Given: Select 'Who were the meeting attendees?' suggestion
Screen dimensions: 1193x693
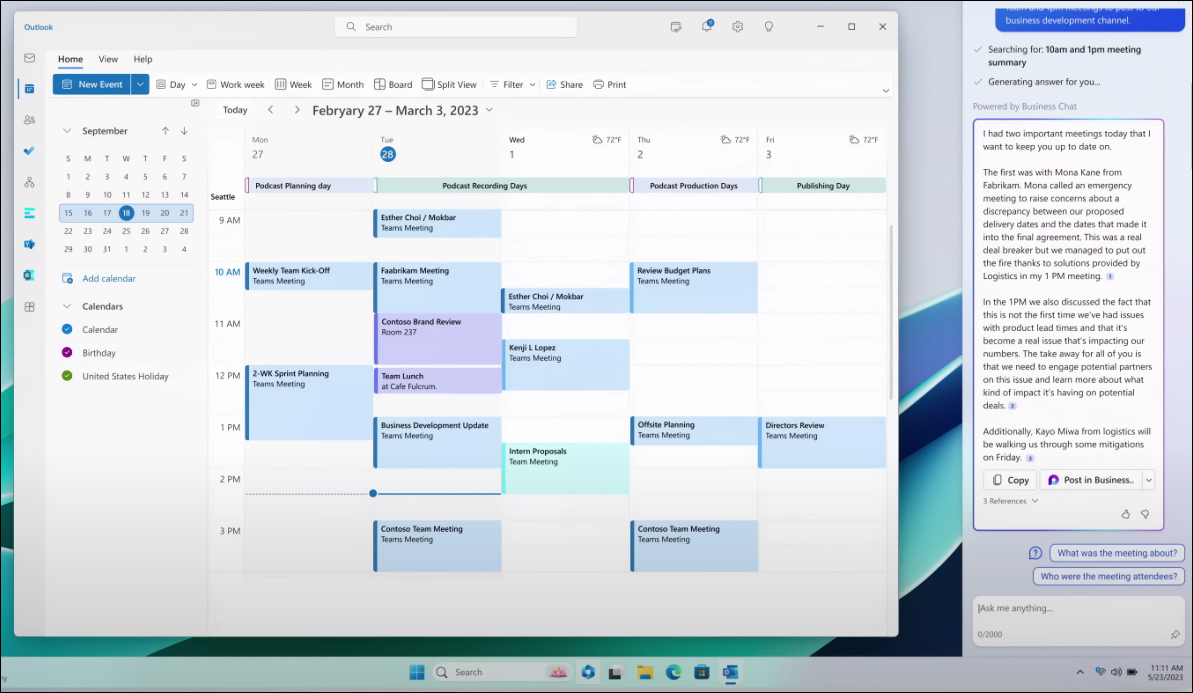Looking at the screenshot, I should pos(1109,576).
